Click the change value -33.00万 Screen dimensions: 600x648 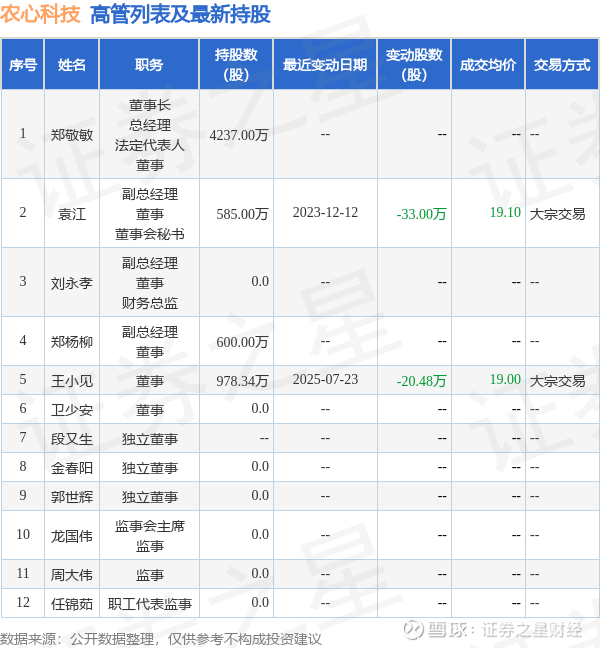point(421,214)
